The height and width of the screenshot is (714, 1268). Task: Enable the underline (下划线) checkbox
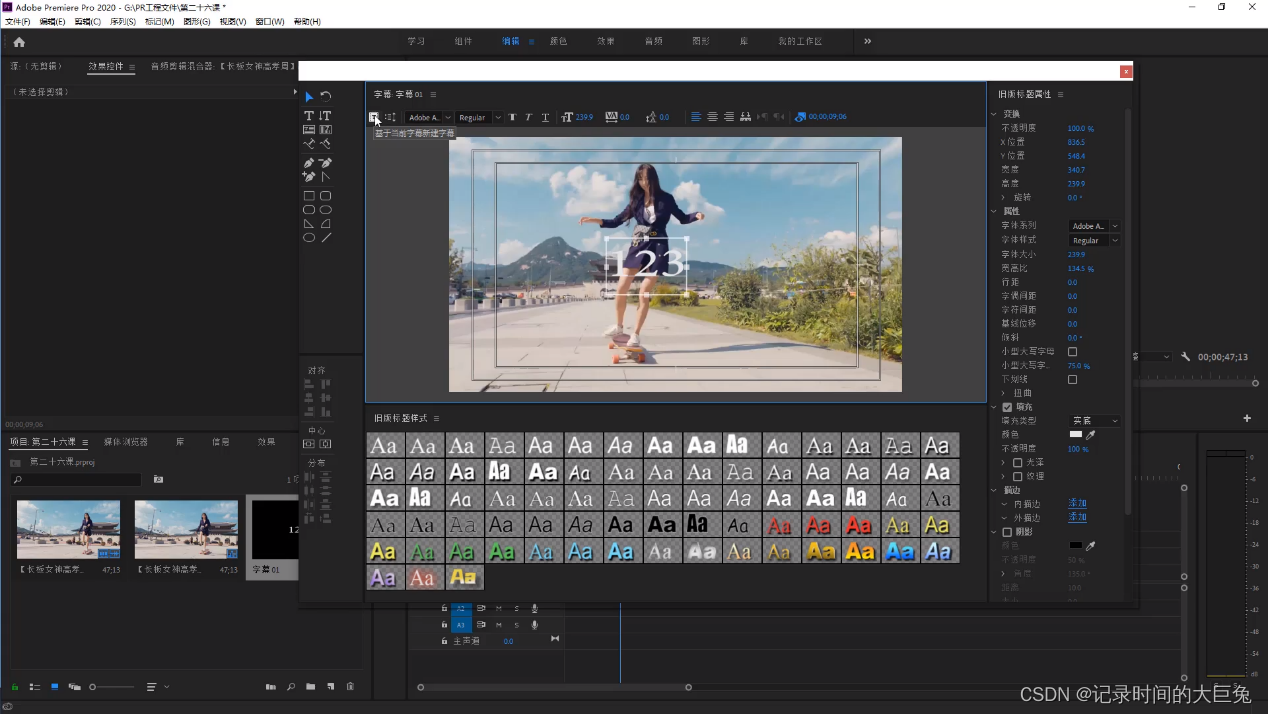click(x=1072, y=380)
